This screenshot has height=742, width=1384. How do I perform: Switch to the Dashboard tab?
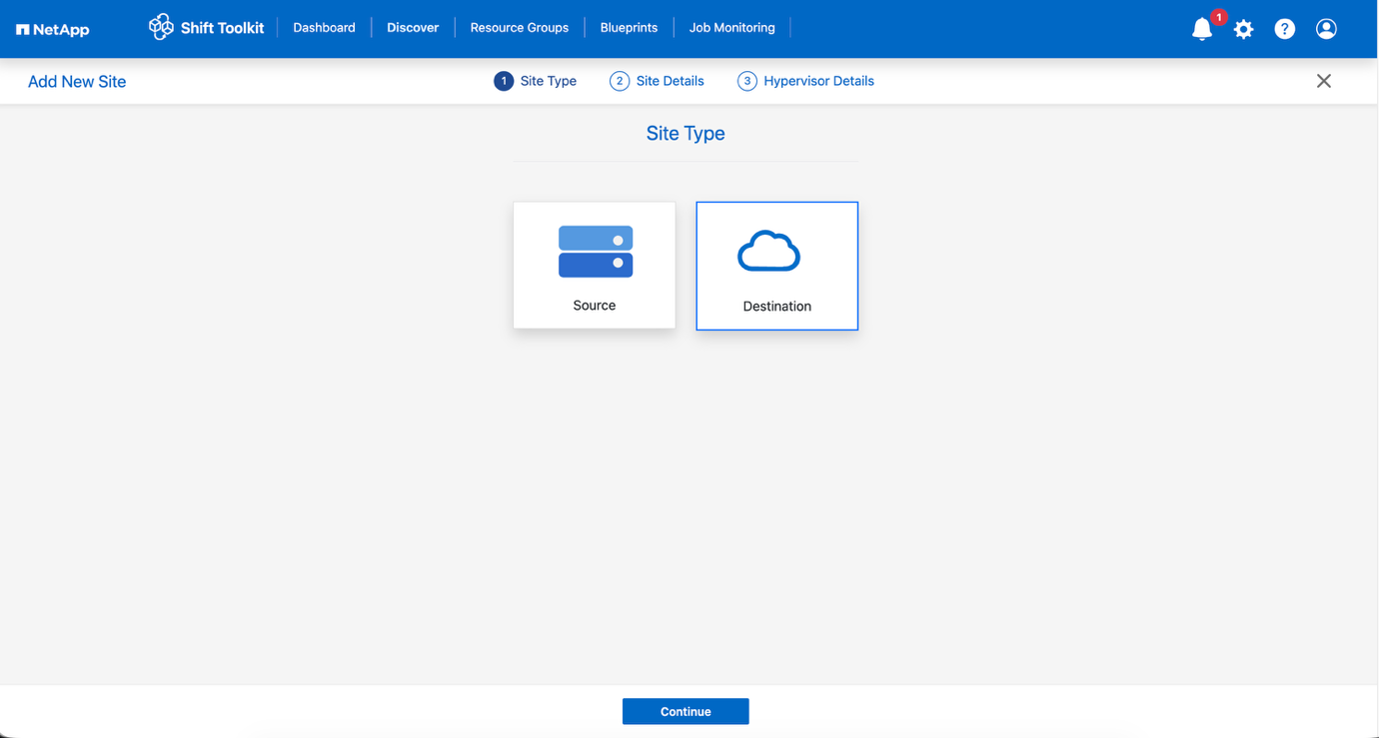(324, 27)
